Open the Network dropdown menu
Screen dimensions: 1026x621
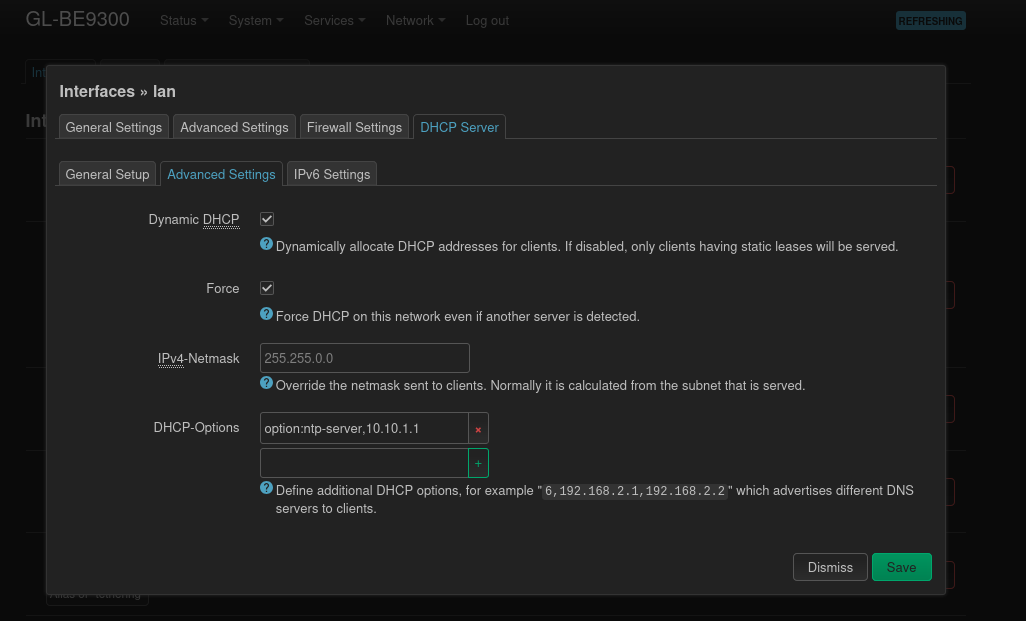415,20
